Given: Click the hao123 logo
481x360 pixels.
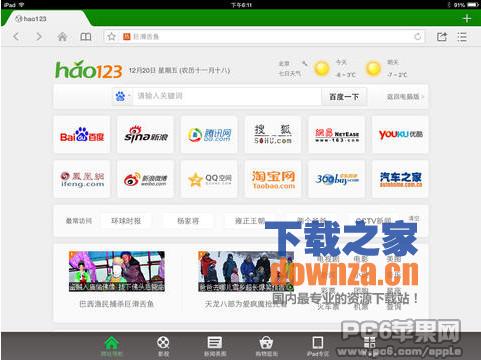Looking at the screenshot, I should (x=89, y=70).
